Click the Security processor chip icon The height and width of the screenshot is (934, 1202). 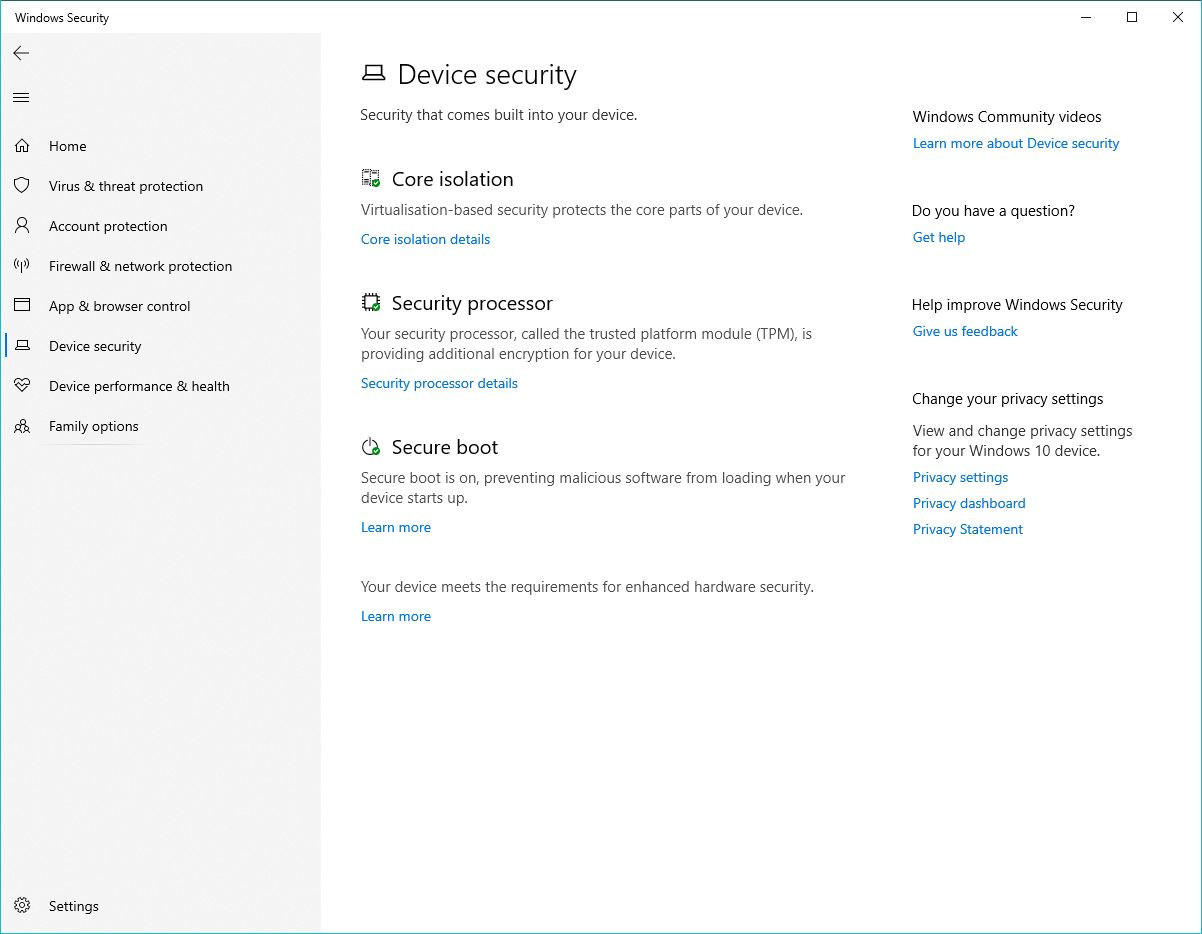point(371,303)
